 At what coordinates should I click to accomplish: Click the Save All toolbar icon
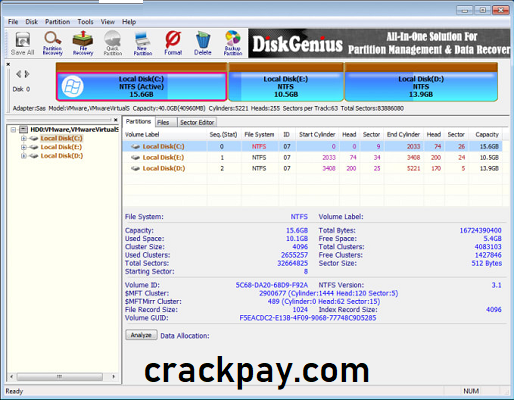coord(22,43)
